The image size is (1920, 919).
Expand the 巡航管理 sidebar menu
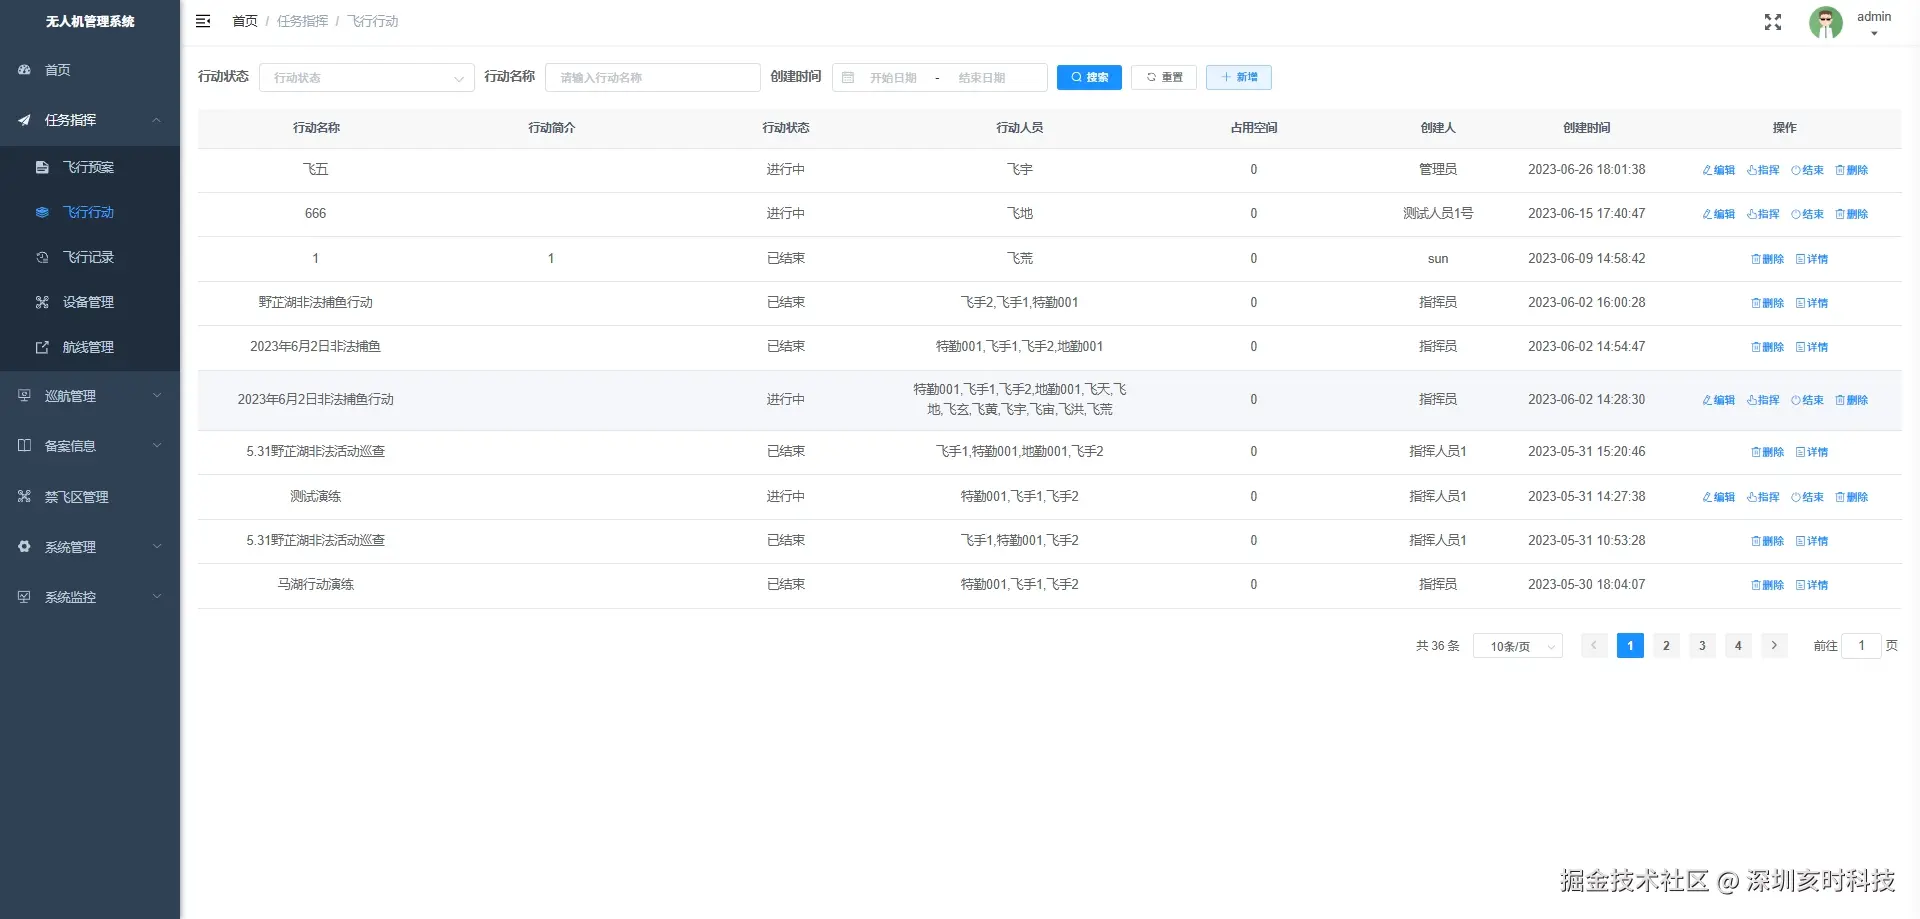pos(90,396)
